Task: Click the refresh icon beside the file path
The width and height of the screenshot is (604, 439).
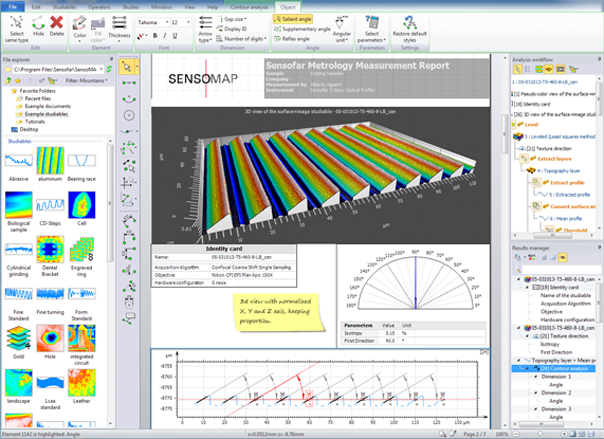Action: click(x=109, y=69)
